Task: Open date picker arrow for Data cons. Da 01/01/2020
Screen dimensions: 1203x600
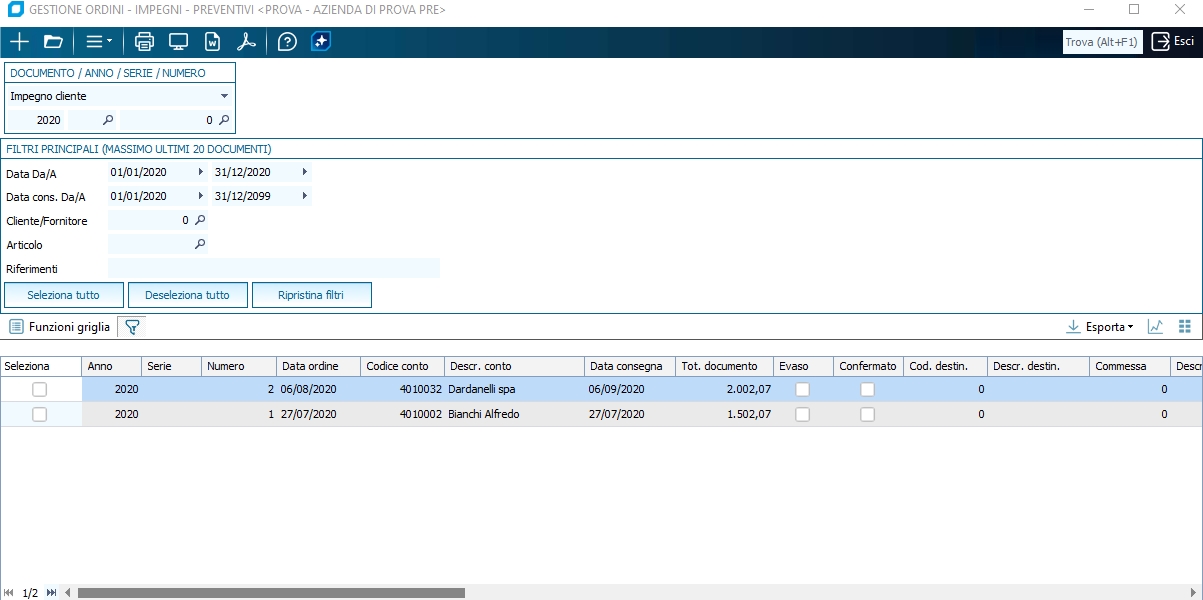Action: point(201,196)
